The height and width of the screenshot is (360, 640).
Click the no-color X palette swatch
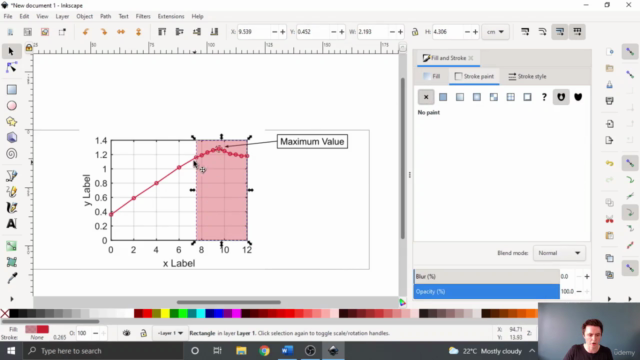coord(4,313)
